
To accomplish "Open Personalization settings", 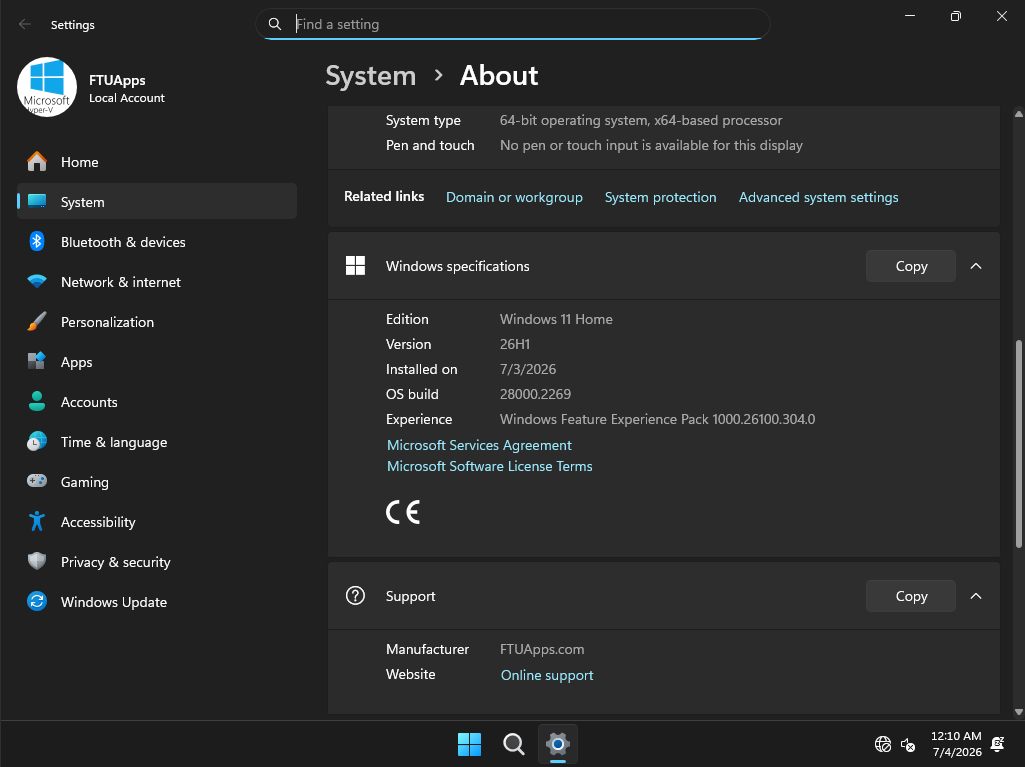I will (157, 322).
